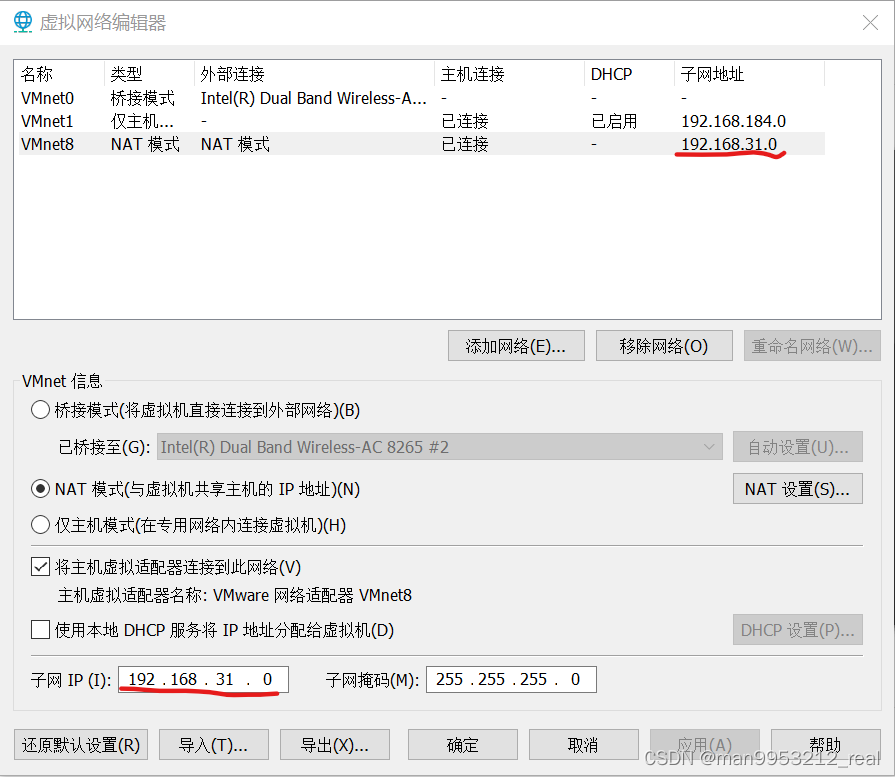Open NAT 设置(S) dialog
This screenshot has height=777, width=895.
point(797,489)
